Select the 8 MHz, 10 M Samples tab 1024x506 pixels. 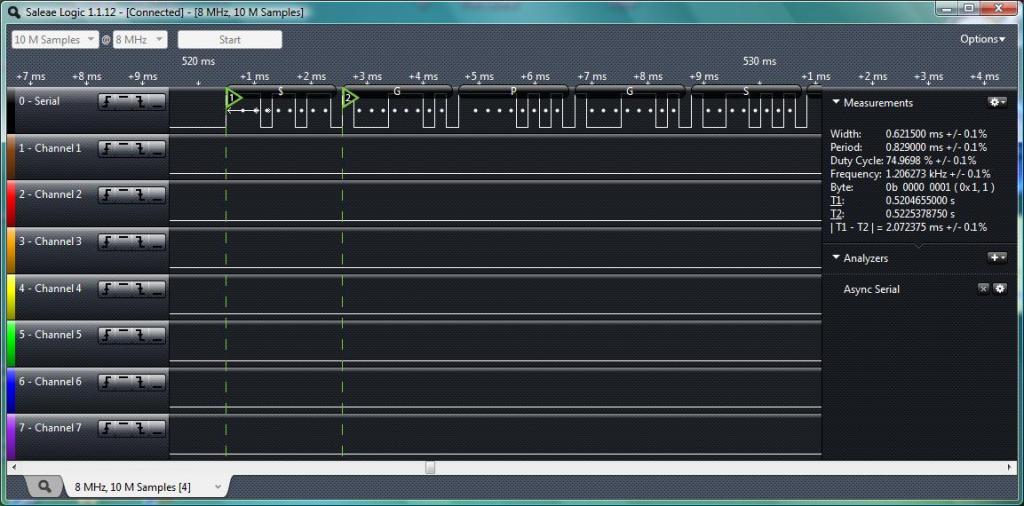pos(140,487)
